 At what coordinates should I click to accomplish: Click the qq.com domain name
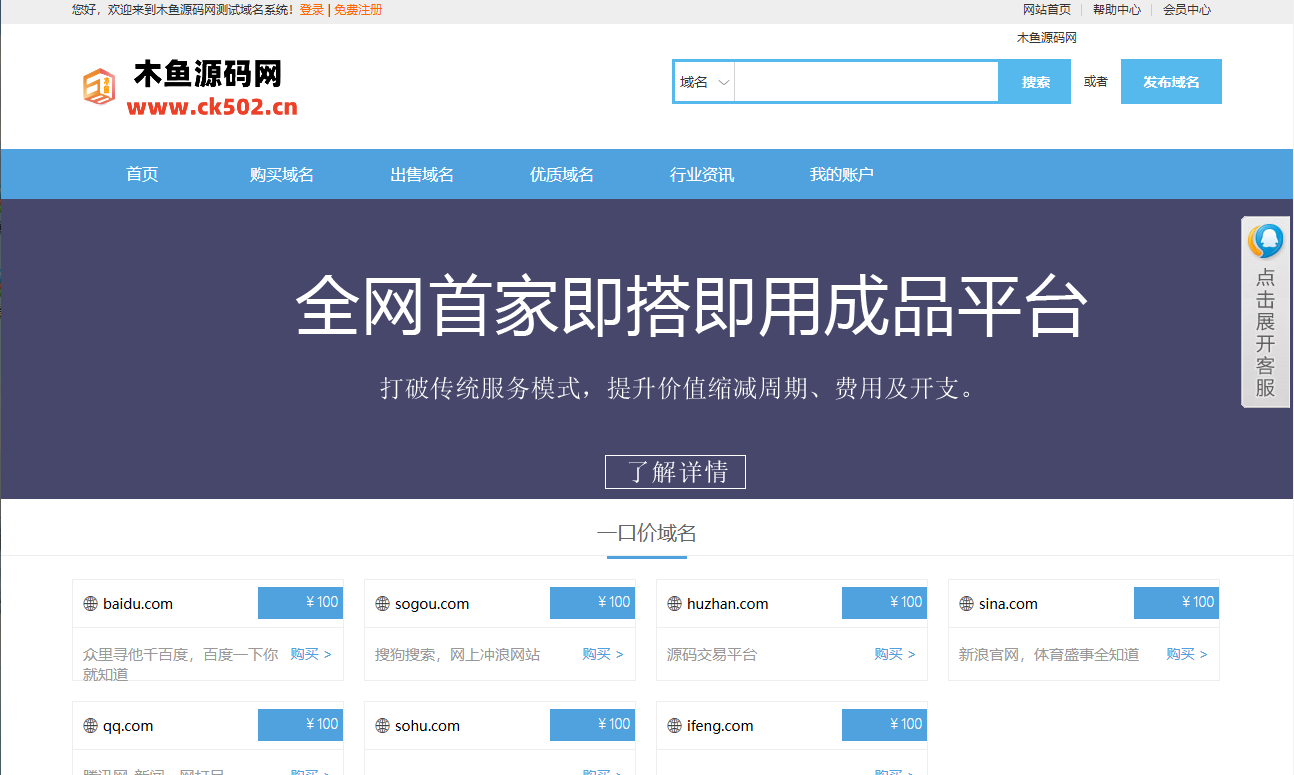(128, 726)
